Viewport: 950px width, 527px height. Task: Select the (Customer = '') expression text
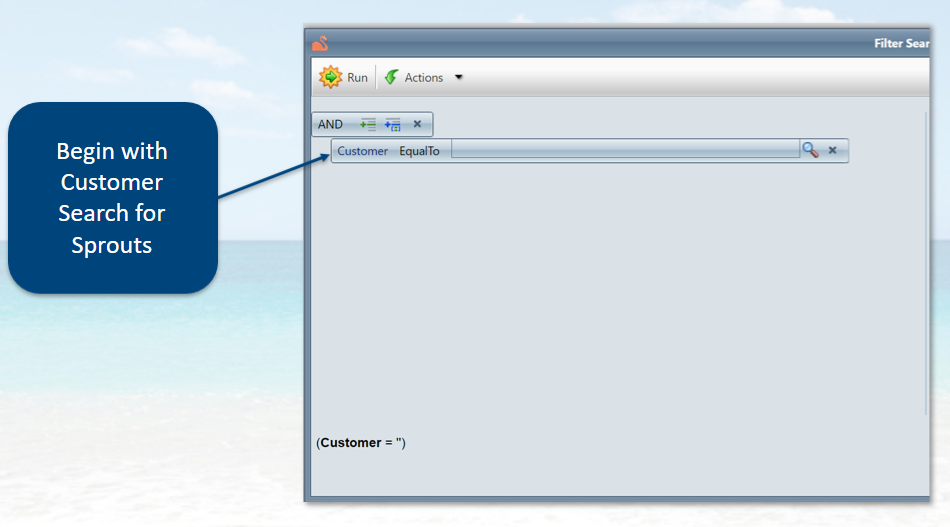click(361, 442)
